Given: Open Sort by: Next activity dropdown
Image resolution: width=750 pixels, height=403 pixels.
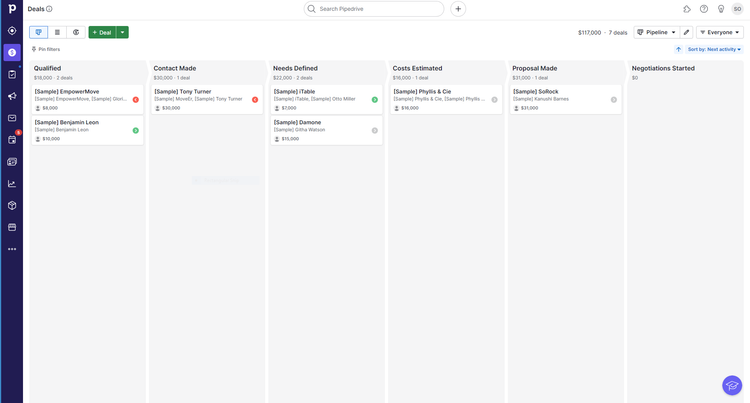Looking at the screenshot, I should tap(714, 49).
